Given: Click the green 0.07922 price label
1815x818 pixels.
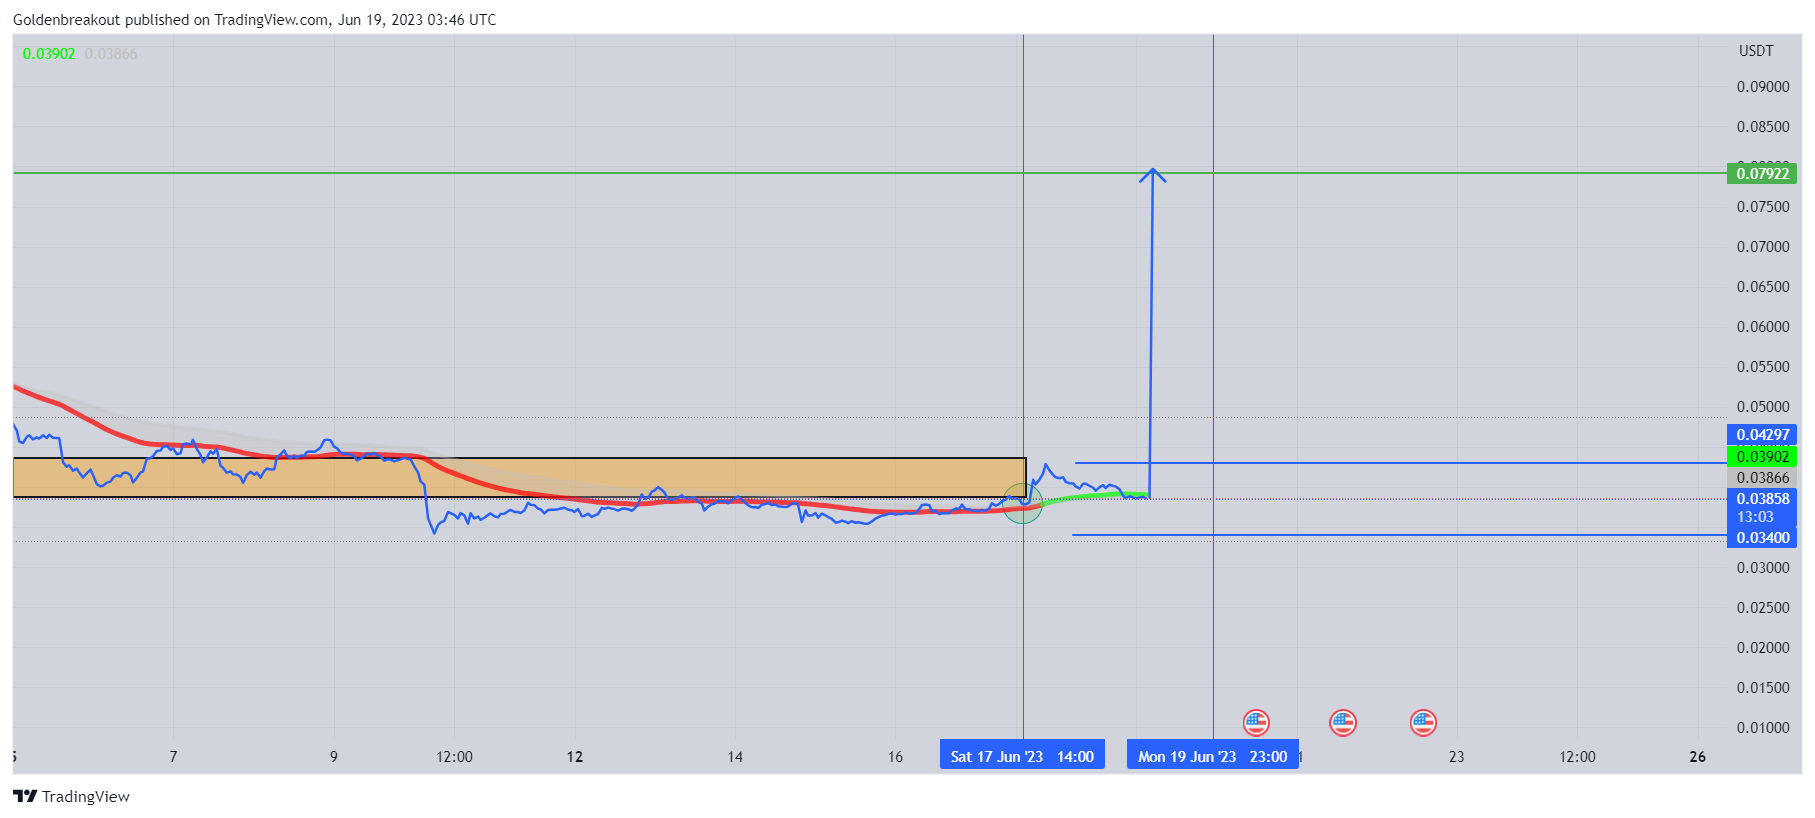Looking at the screenshot, I should (1762, 173).
